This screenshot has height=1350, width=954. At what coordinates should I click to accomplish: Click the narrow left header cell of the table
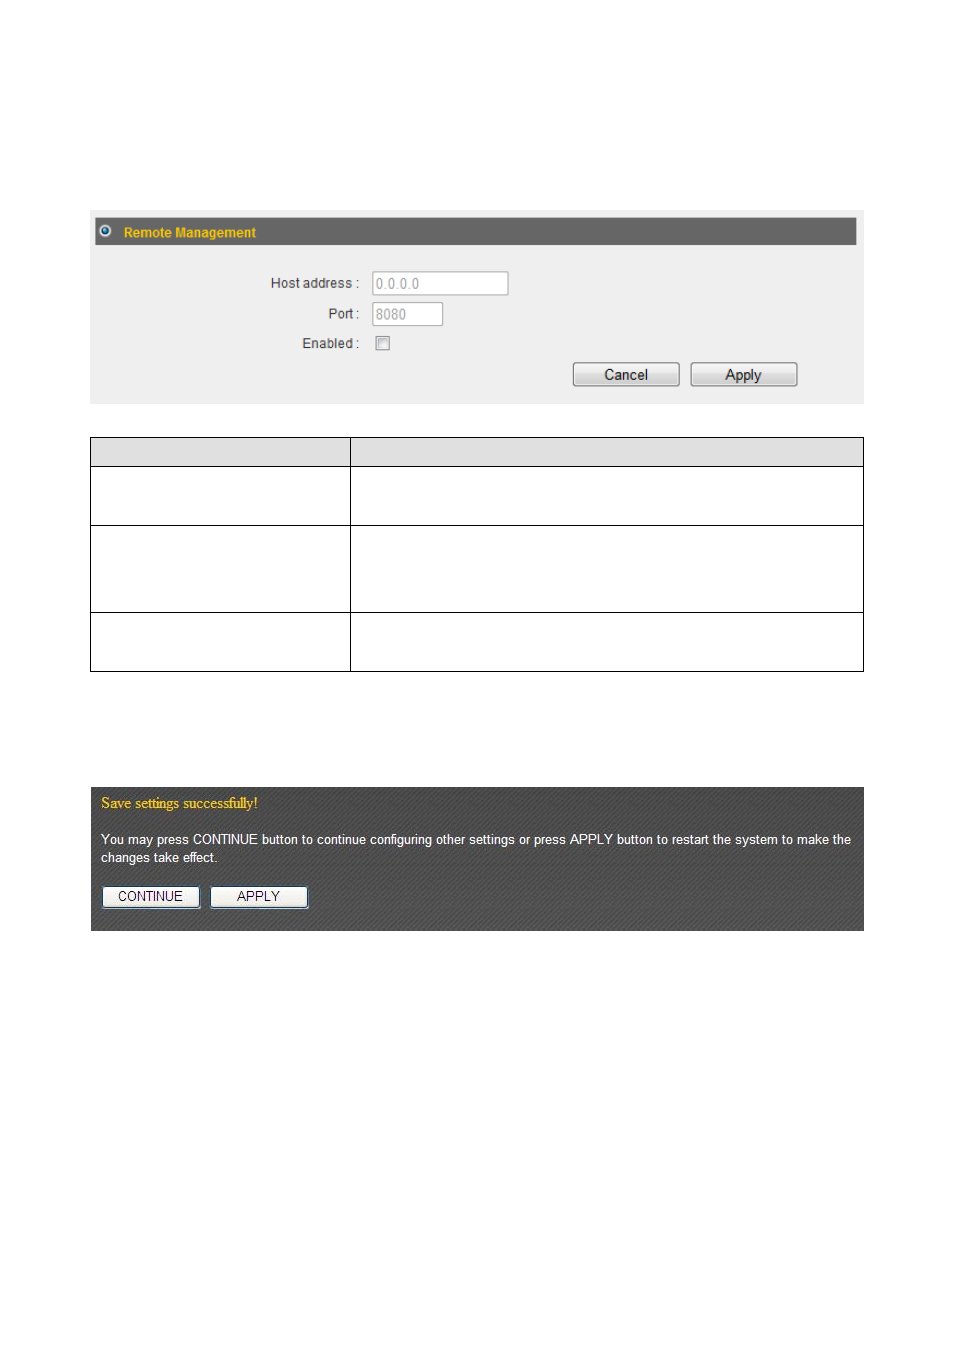[x=220, y=452]
